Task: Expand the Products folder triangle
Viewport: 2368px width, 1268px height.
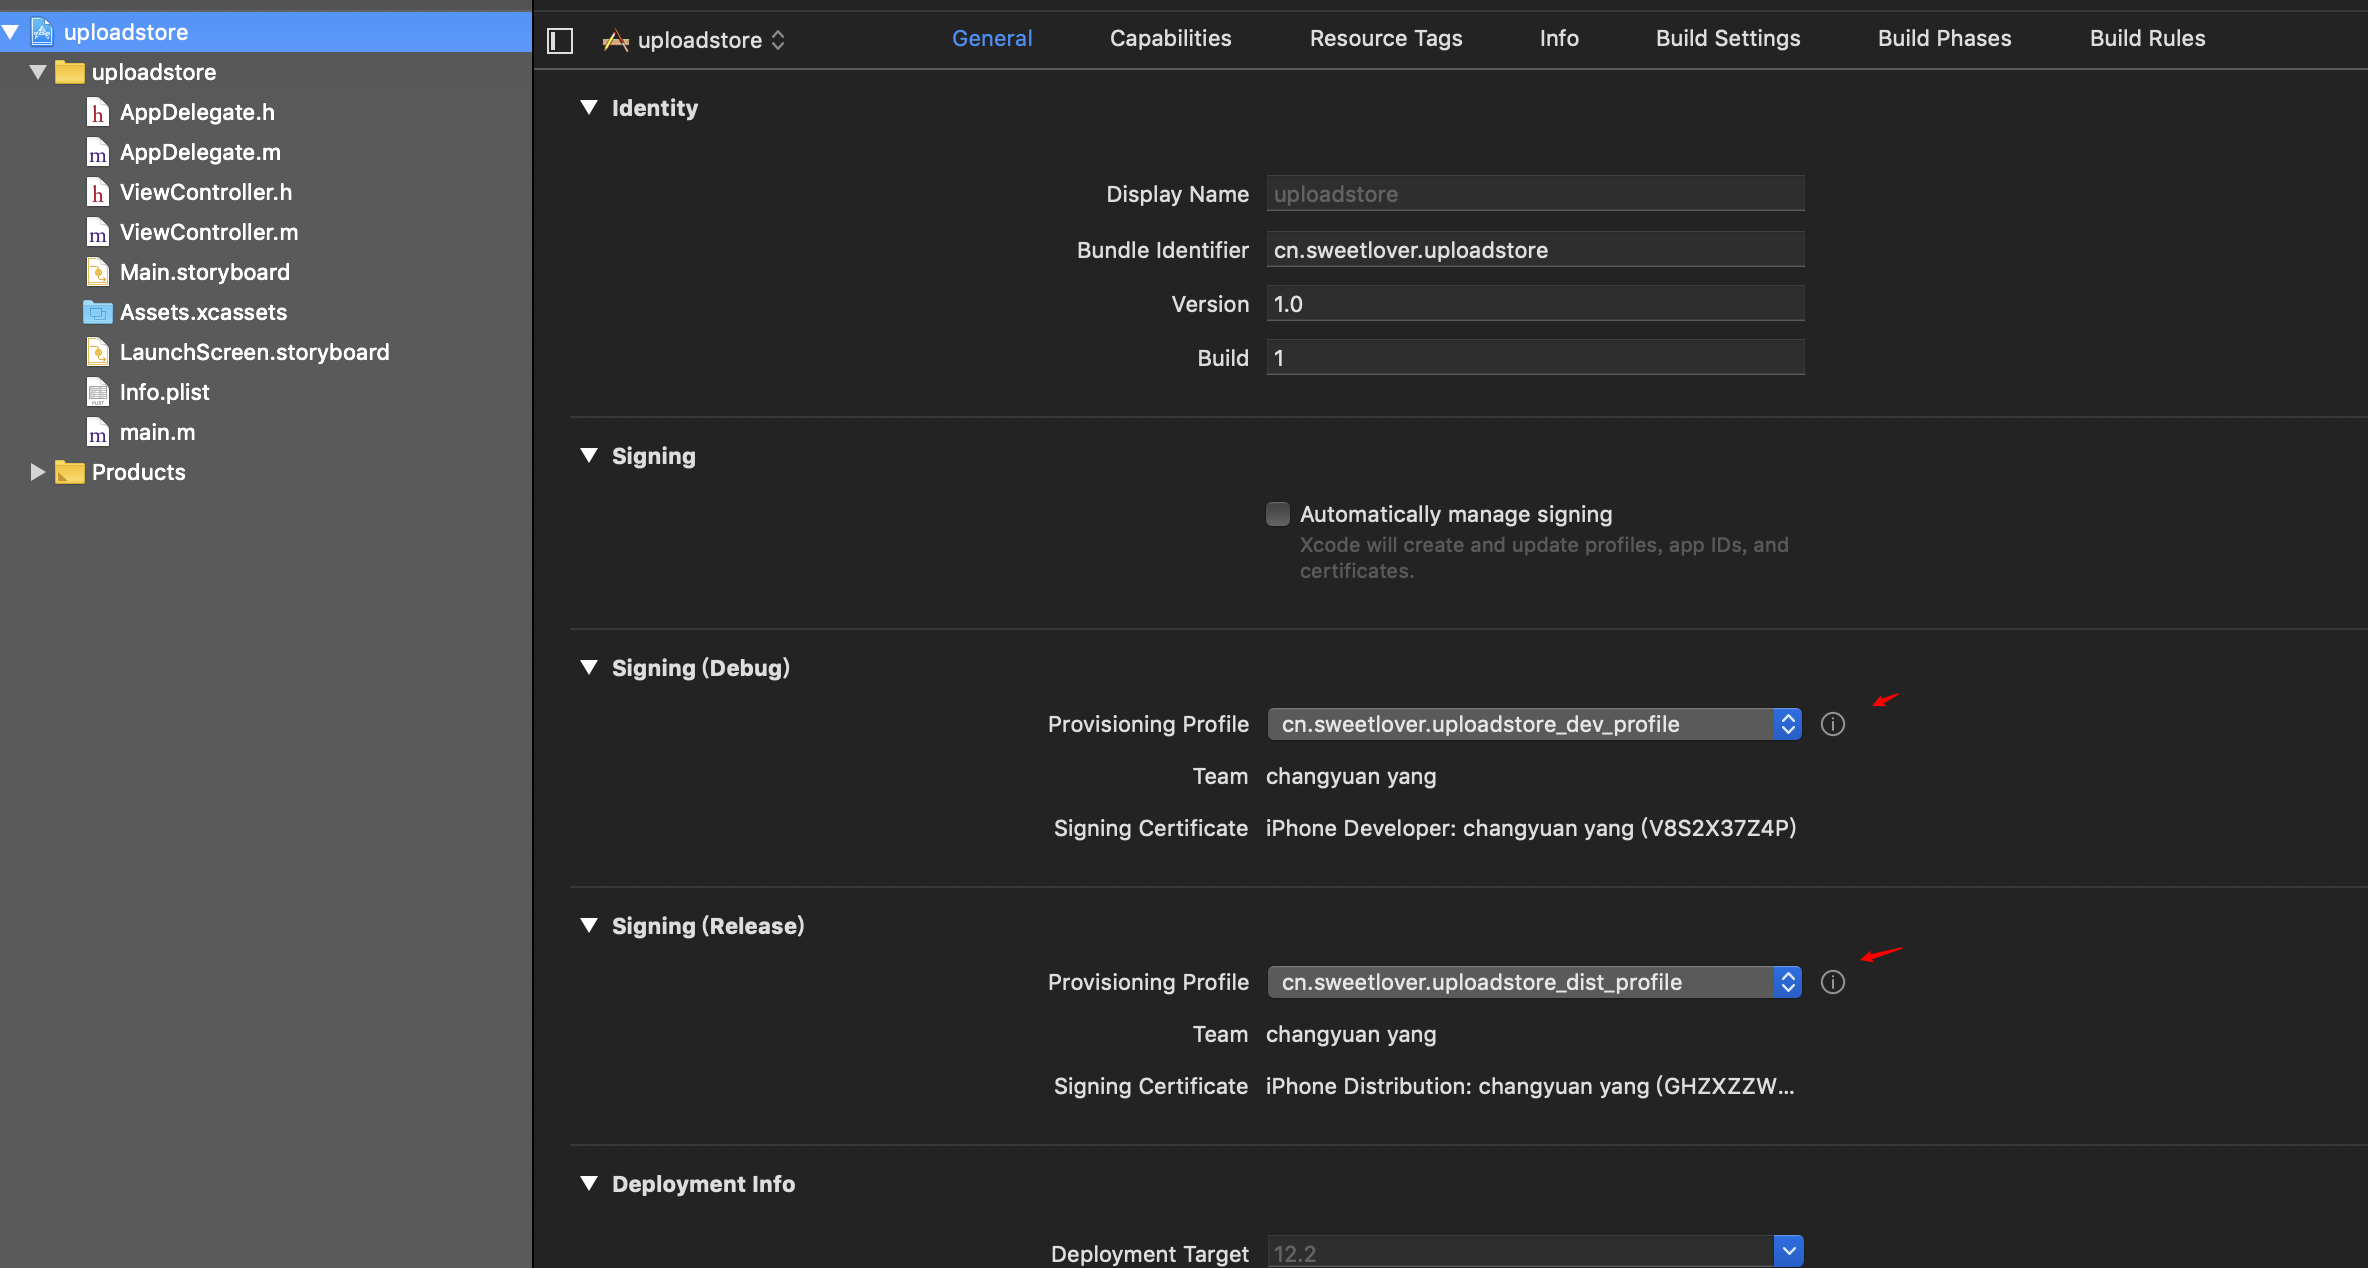Action: tap(38, 472)
